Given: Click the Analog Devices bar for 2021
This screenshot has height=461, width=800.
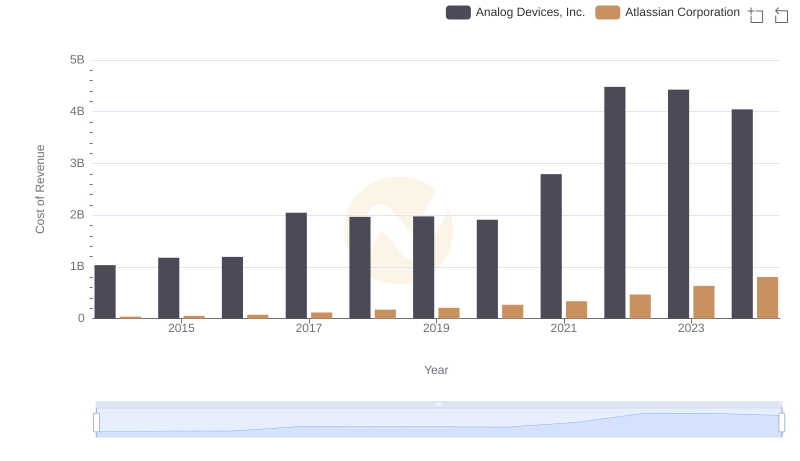Looking at the screenshot, I should coord(551,246).
